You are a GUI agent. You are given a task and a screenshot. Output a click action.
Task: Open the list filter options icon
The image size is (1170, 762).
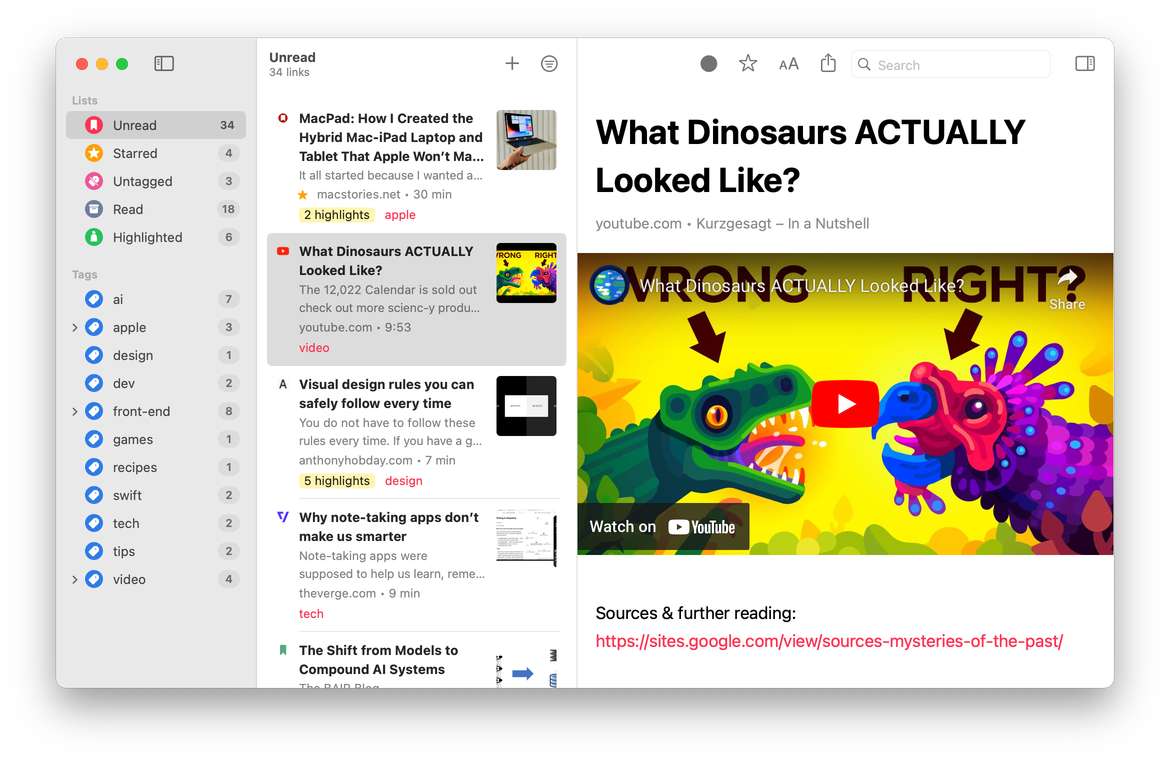pyautogui.click(x=549, y=63)
